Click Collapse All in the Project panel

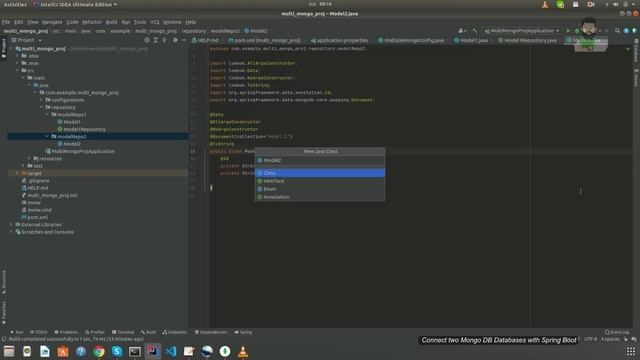pos(164,40)
